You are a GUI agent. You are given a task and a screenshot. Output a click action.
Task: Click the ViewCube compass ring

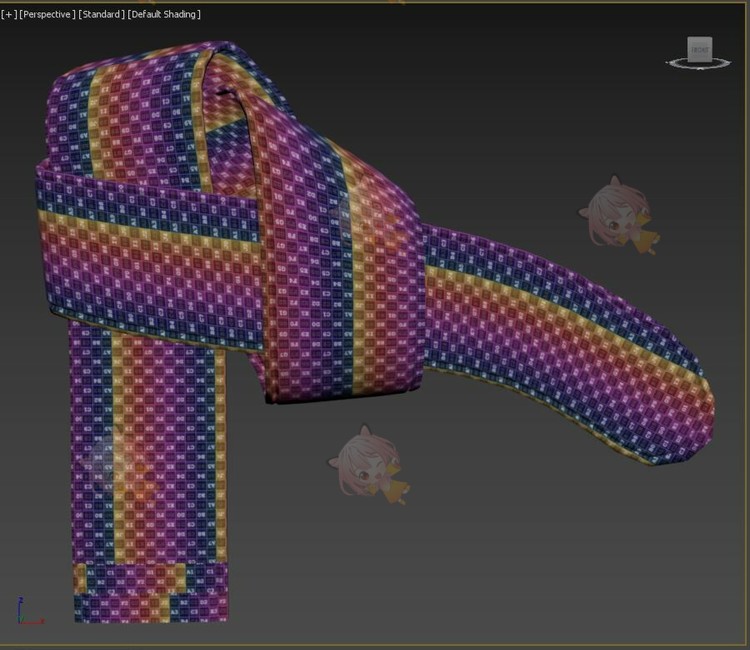(x=698, y=64)
